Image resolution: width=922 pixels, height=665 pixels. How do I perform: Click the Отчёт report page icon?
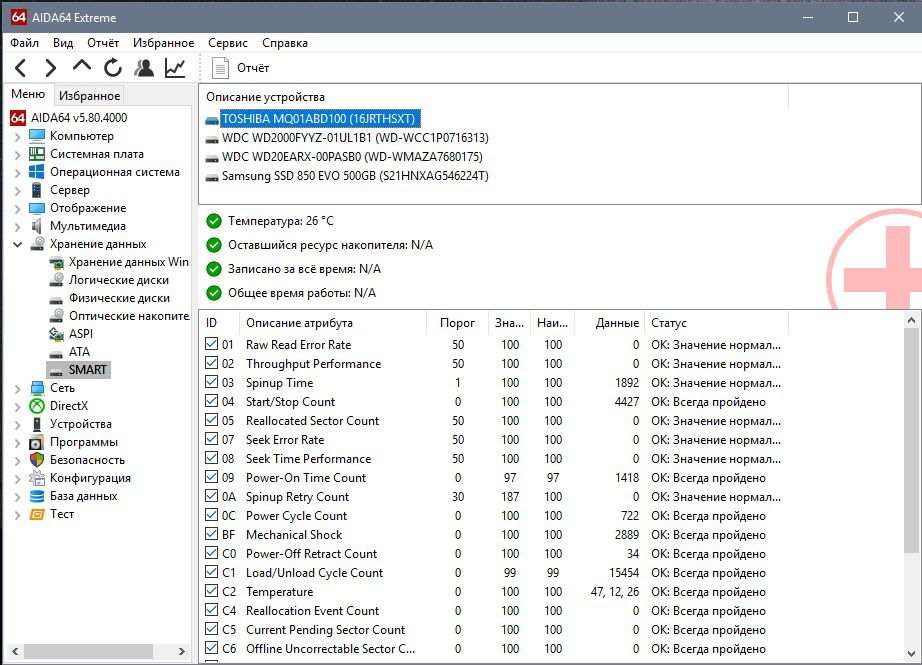(x=221, y=68)
